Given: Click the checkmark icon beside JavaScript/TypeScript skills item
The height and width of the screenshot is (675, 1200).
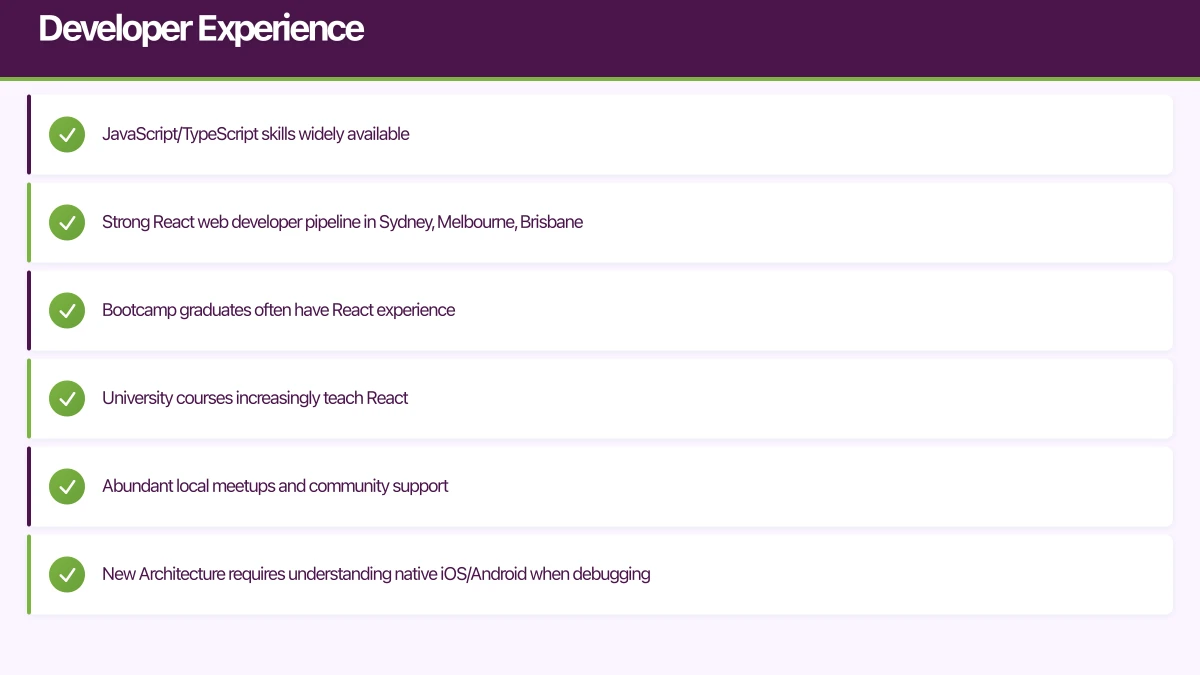Looking at the screenshot, I should point(67,134).
